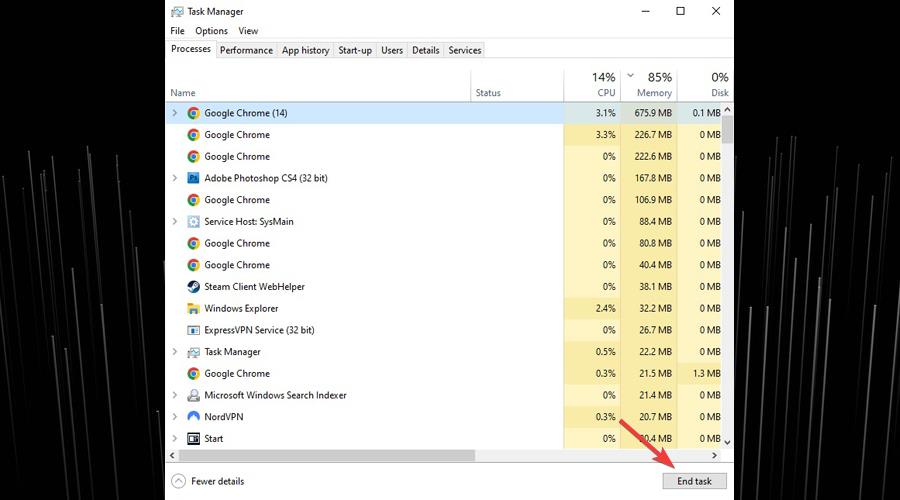Click the 20.7 MB memory value
Viewport: 900px width, 500px height.
tap(655, 417)
